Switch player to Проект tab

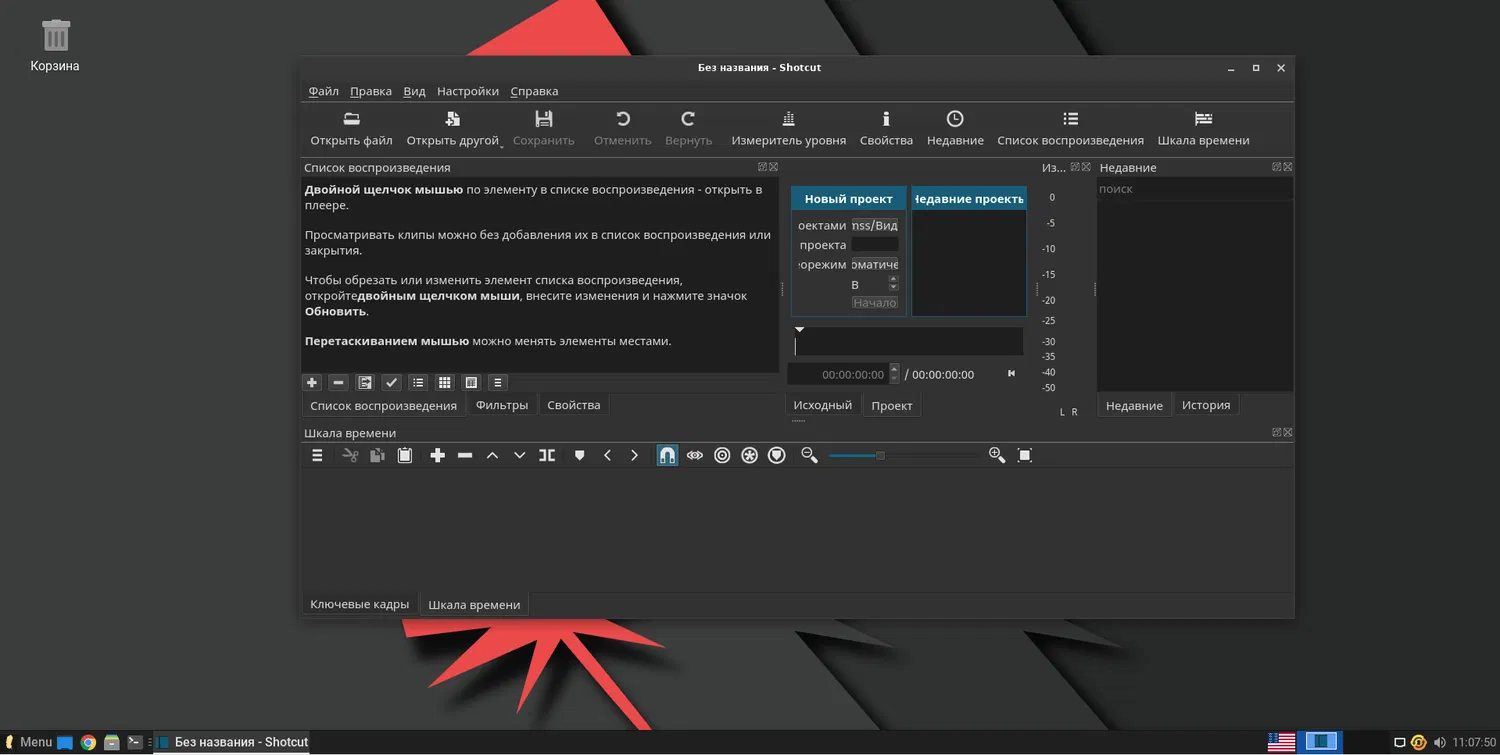click(x=892, y=405)
